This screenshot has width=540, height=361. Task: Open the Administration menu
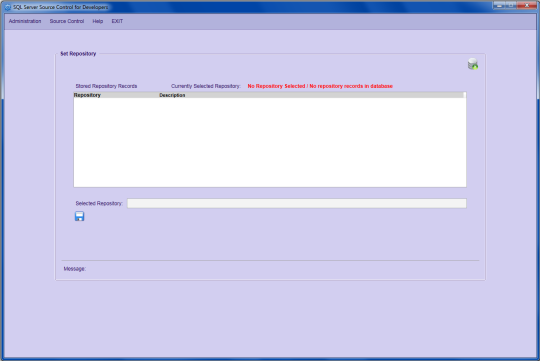25,21
